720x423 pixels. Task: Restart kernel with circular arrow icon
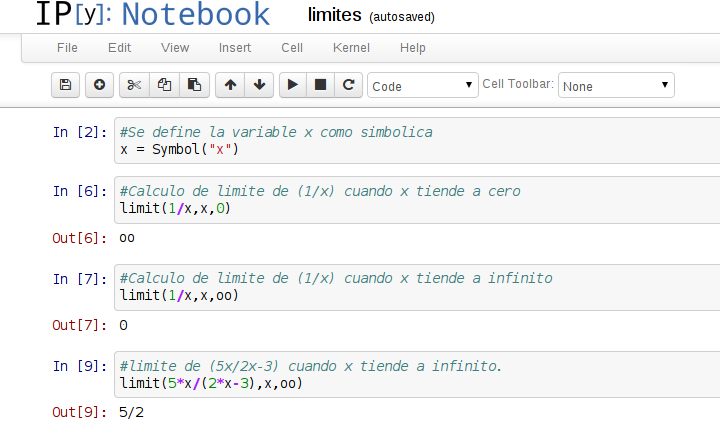(348, 86)
